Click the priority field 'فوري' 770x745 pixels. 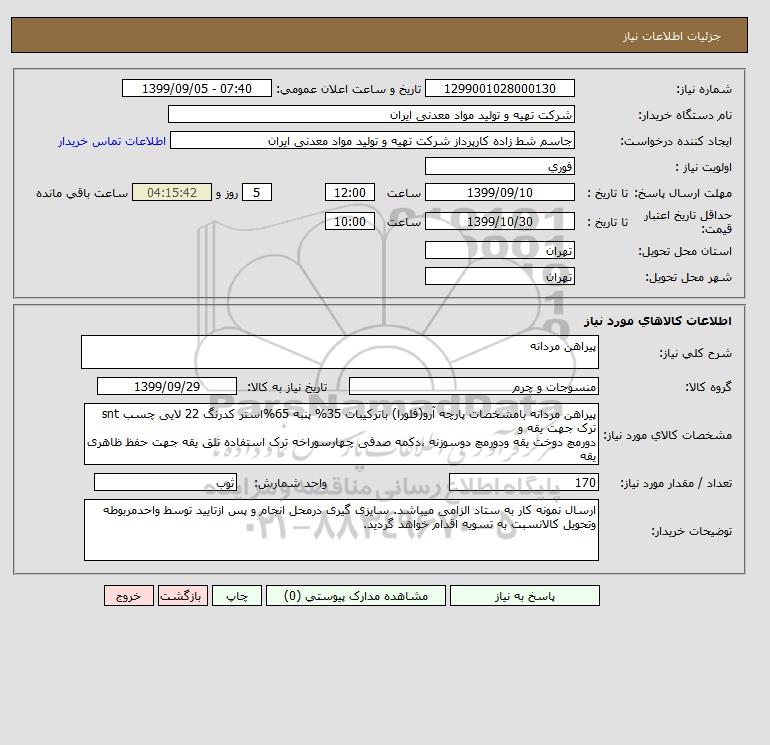pos(499,166)
